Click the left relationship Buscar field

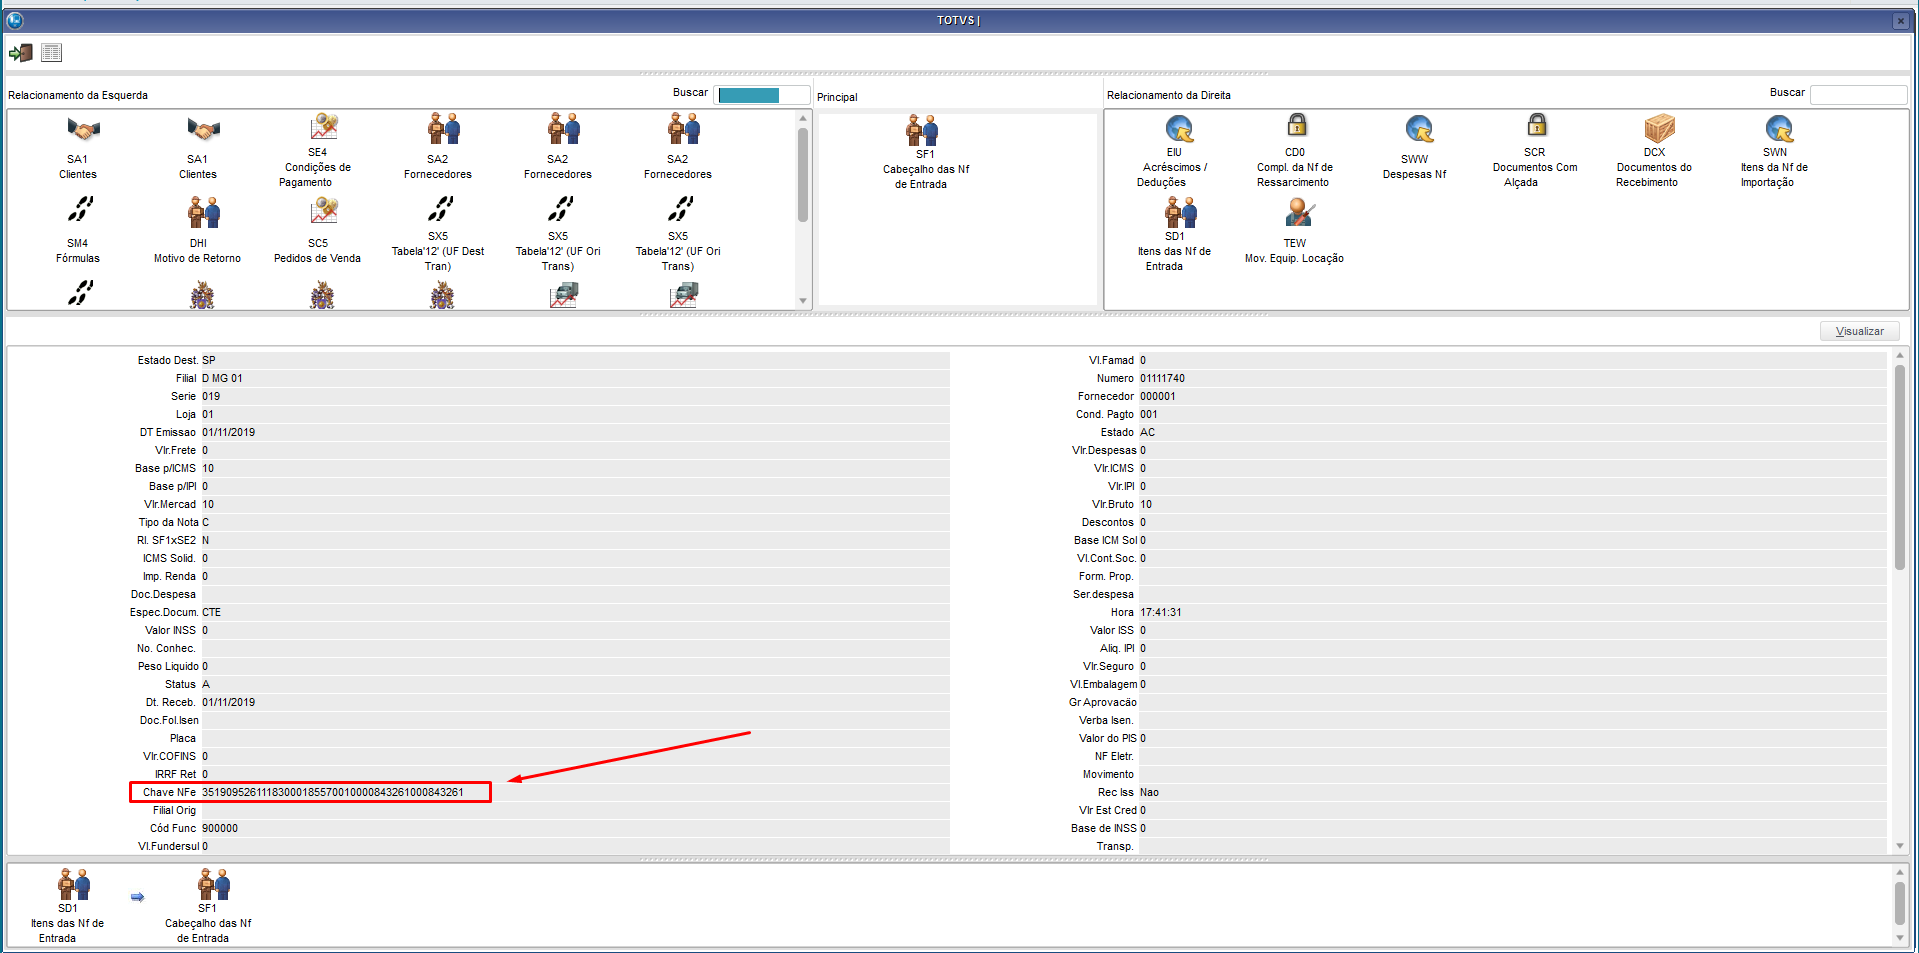pyautogui.click(x=761, y=95)
